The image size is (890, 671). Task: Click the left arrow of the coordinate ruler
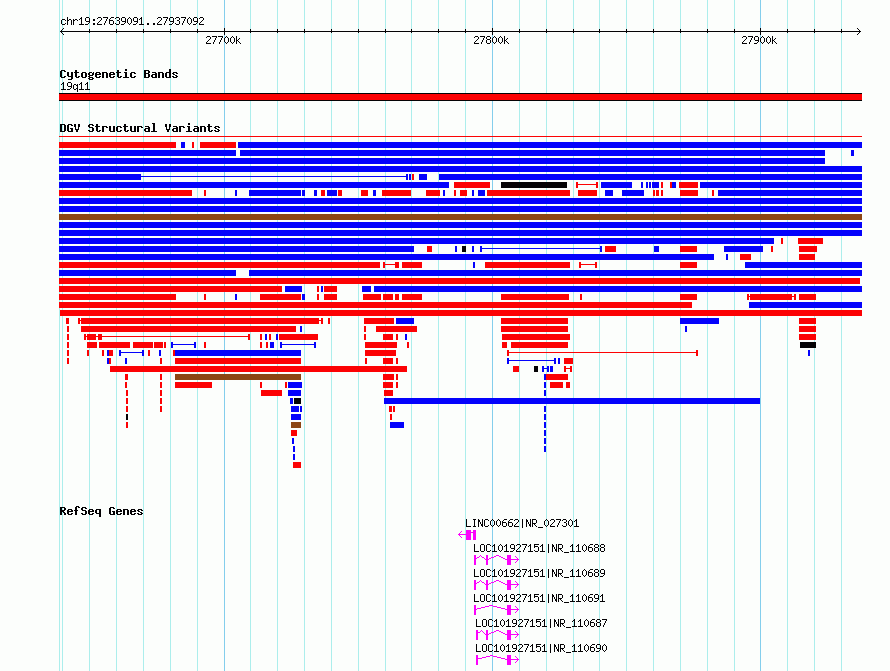click(62, 32)
